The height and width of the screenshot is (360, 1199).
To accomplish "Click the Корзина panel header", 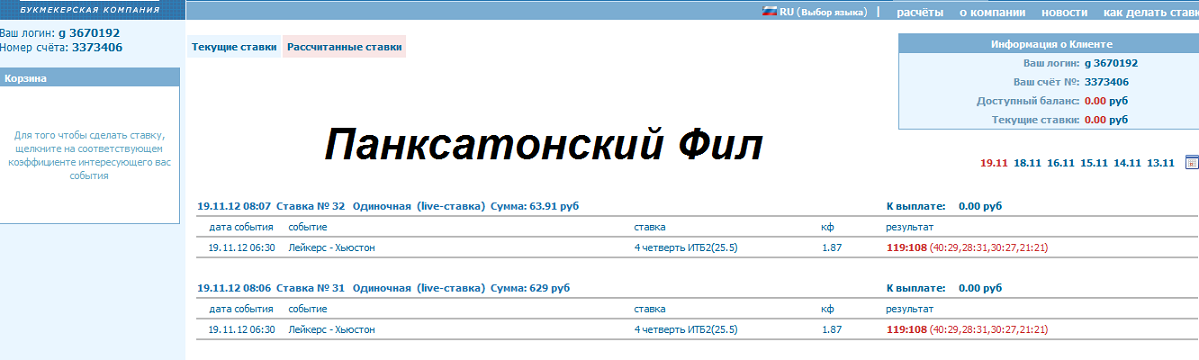I will click(x=89, y=77).
